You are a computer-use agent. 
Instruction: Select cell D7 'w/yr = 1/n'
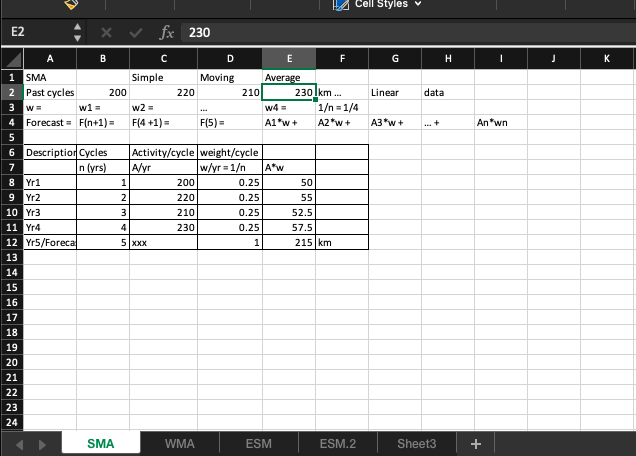coord(230,168)
